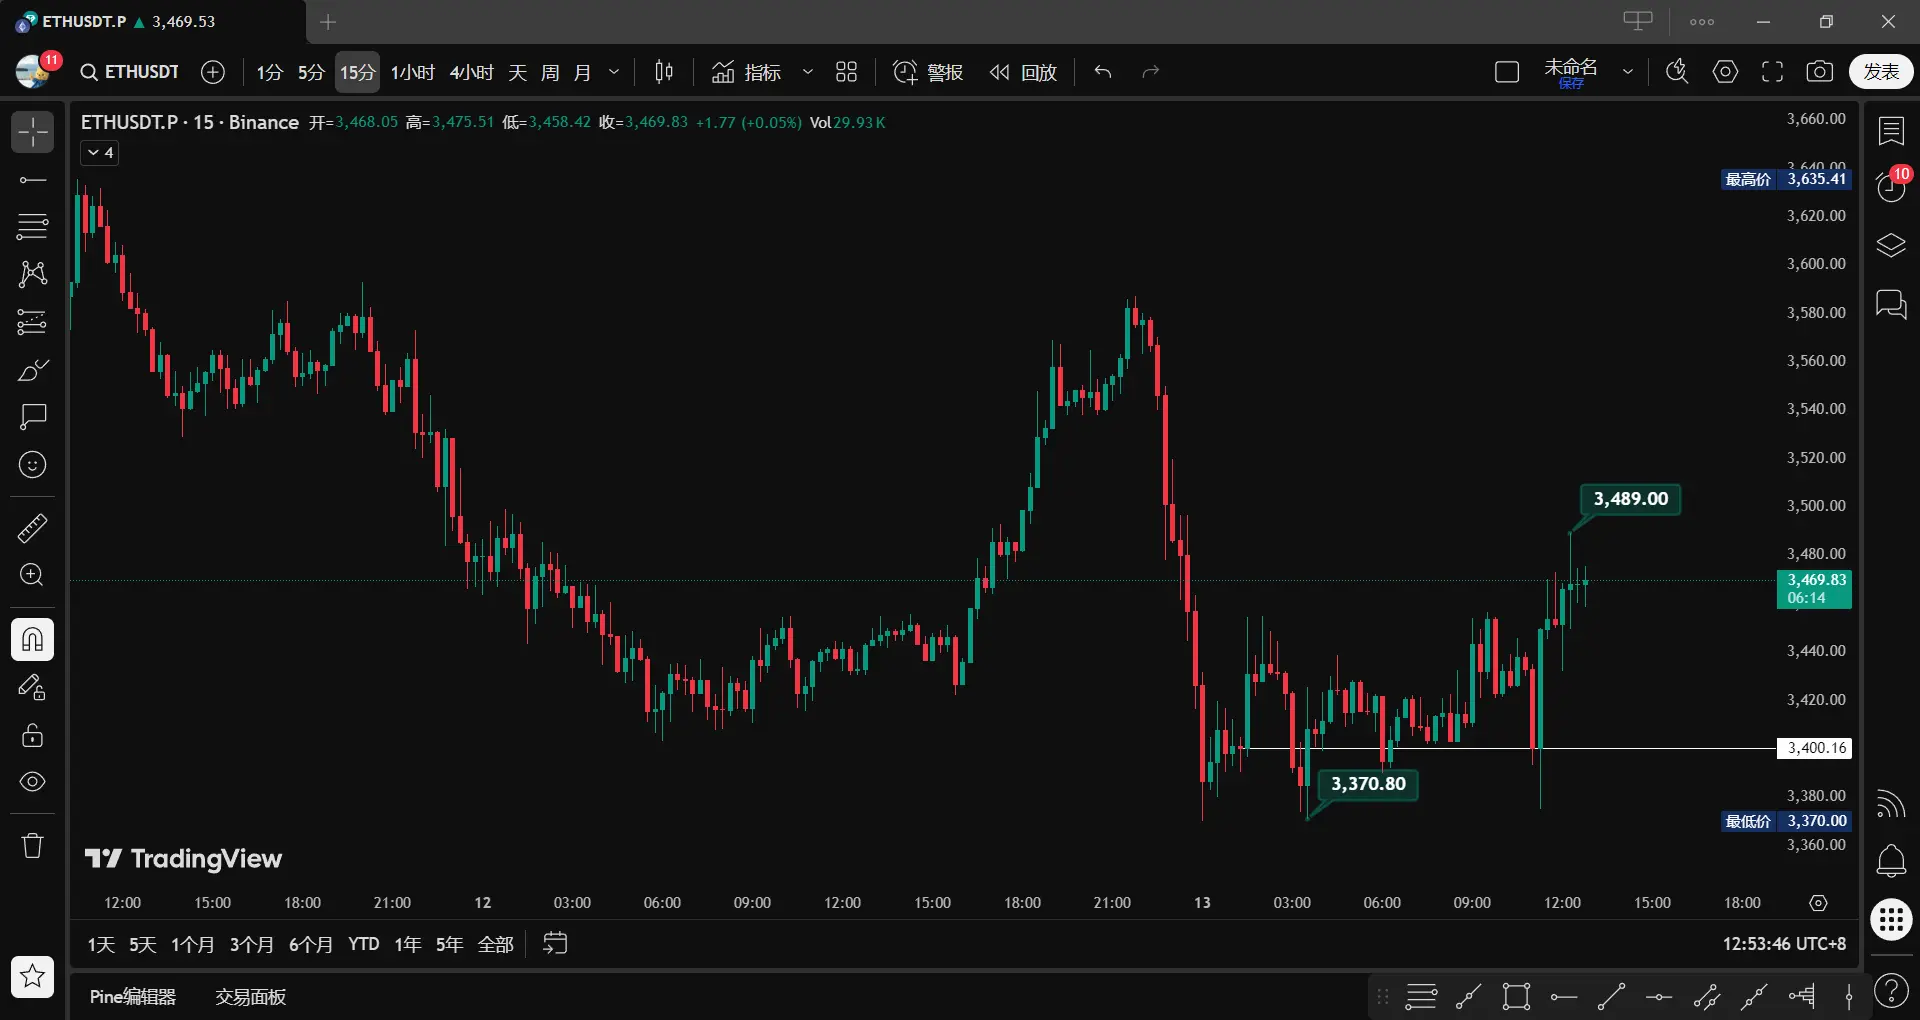
Task: Select the crosshair cursor tool
Action: pos(32,132)
